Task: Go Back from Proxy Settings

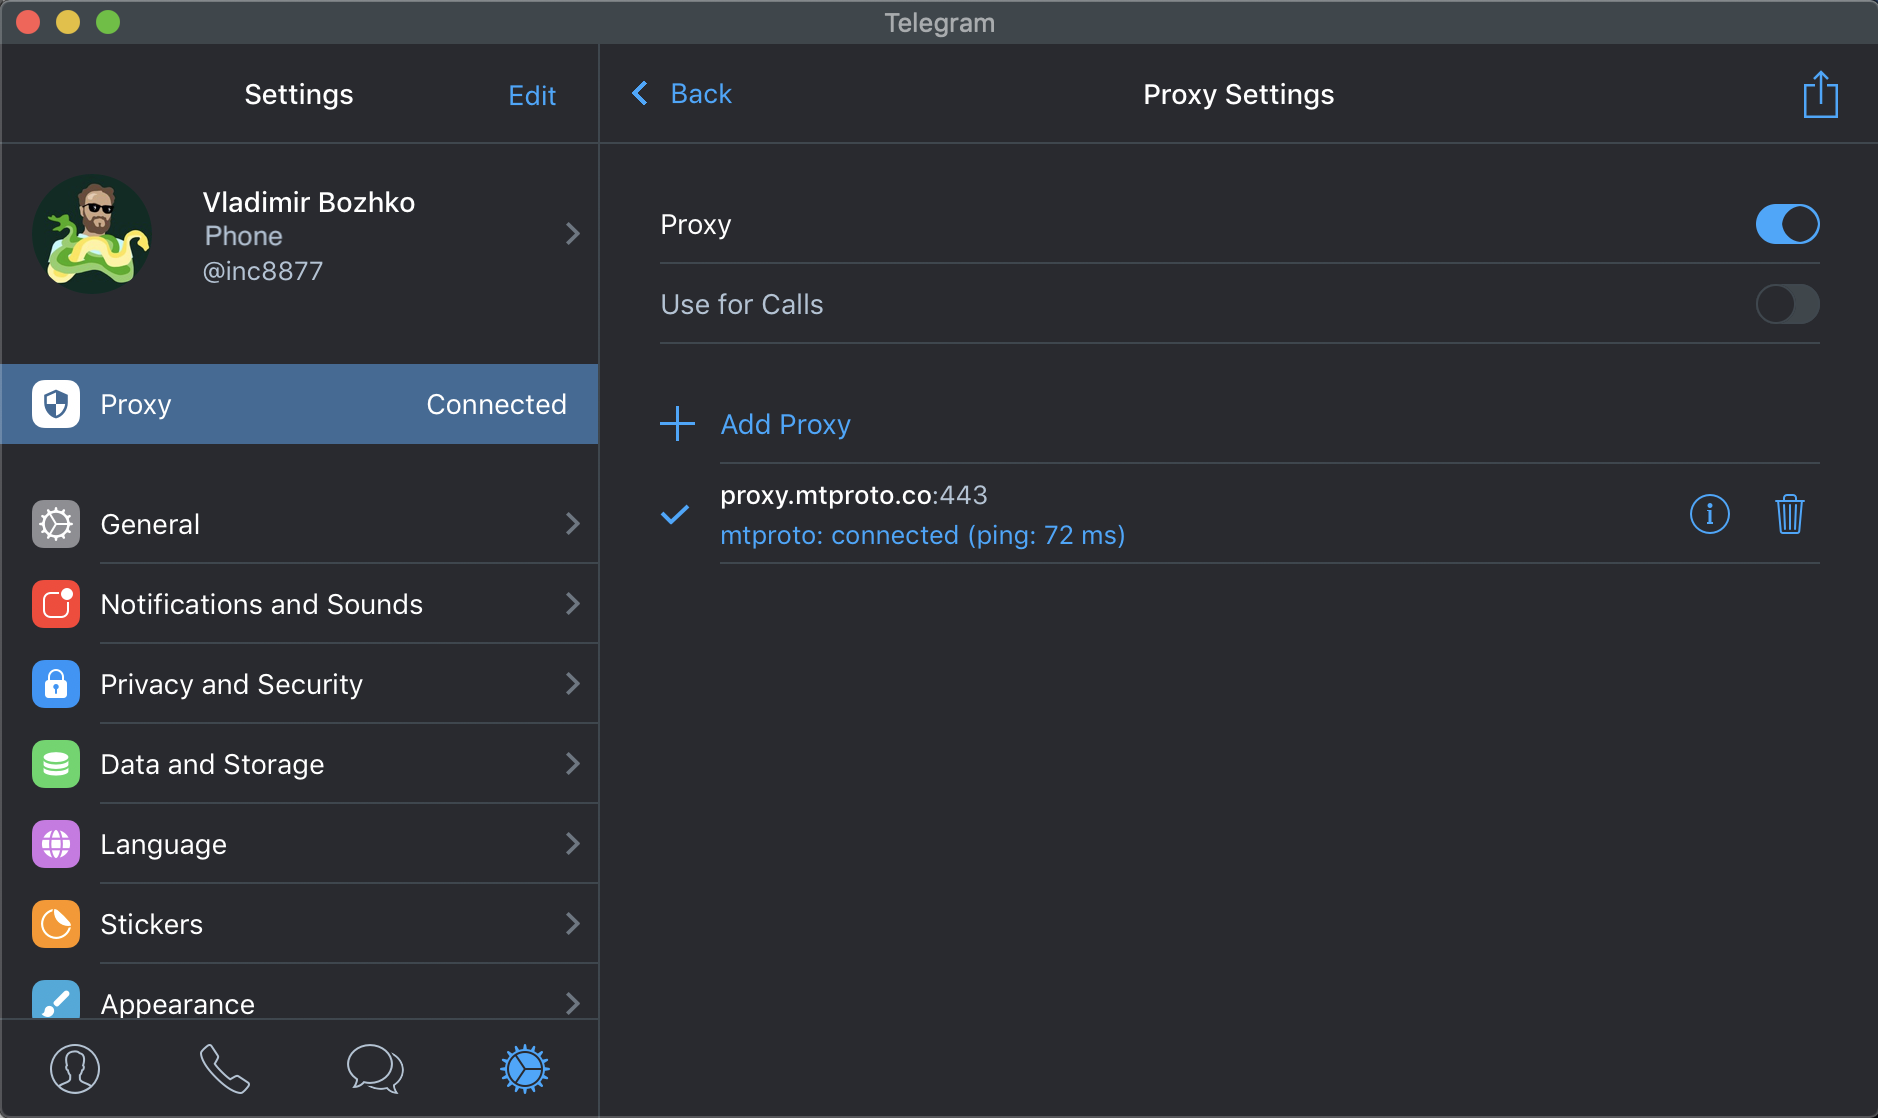Action: (x=683, y=94)
